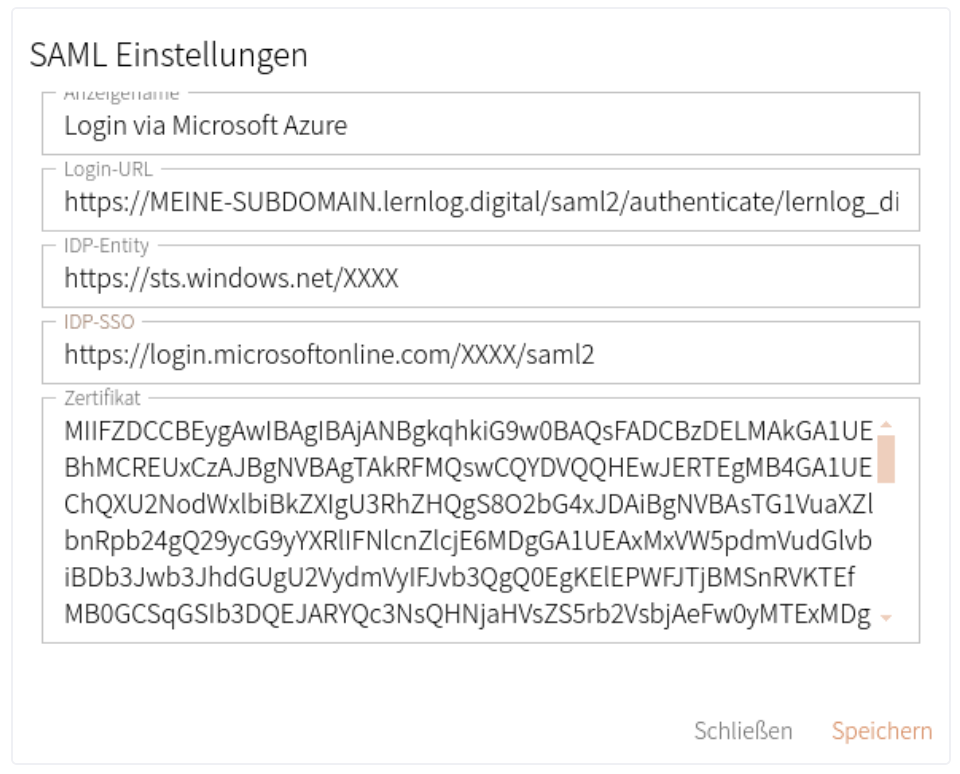Save the SAML settings with Speichern

[881, 731]
